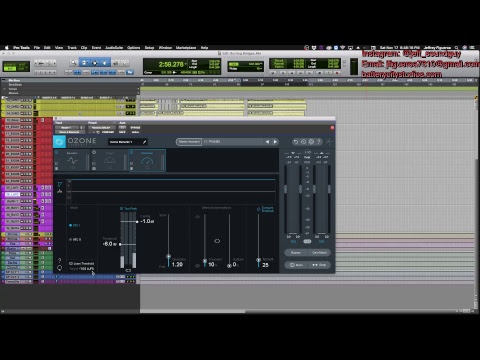Image resolution: width=480 pixels, height=360 pixels.
Task: Open Ozone help question mark icon
Action: [319, 142]
